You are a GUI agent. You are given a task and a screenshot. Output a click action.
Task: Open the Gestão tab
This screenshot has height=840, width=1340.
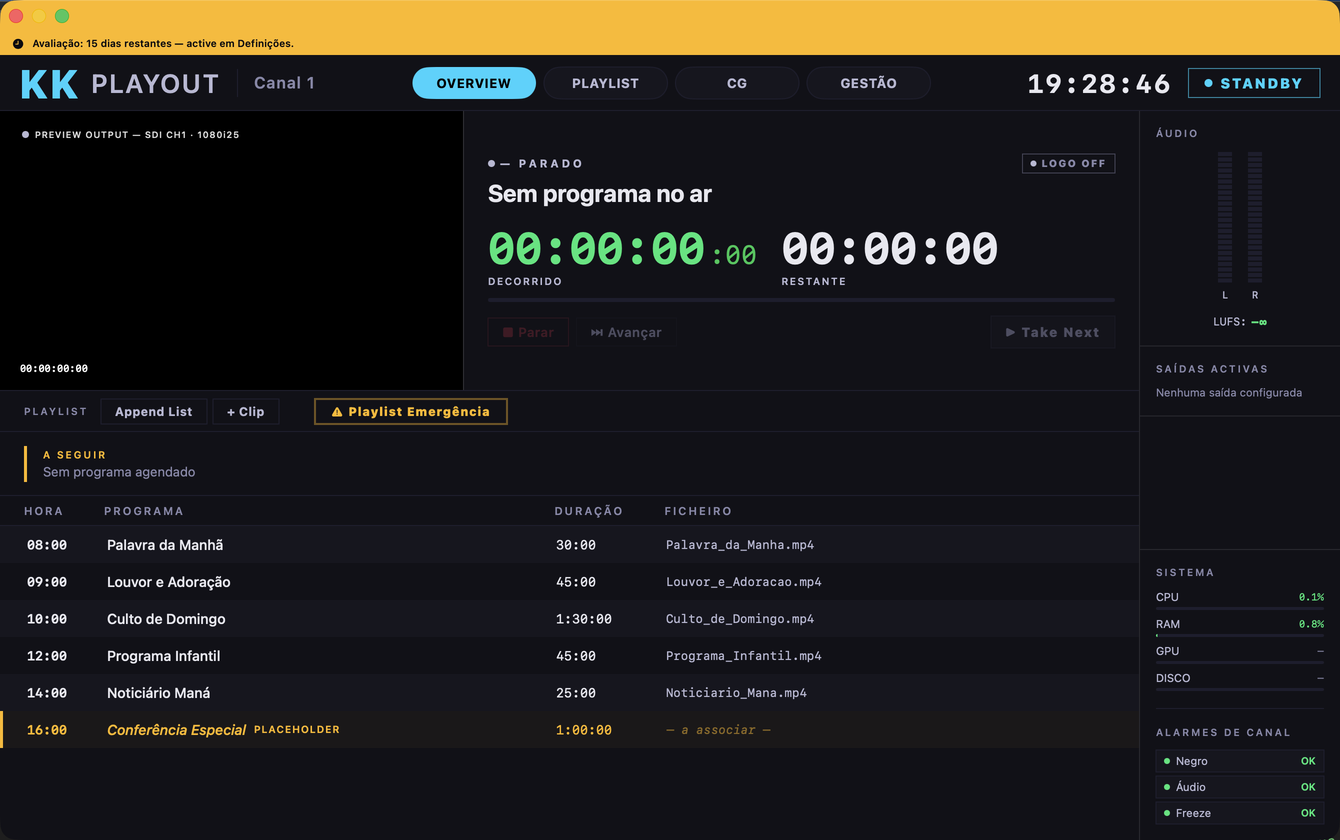click(x=868, y=83)
